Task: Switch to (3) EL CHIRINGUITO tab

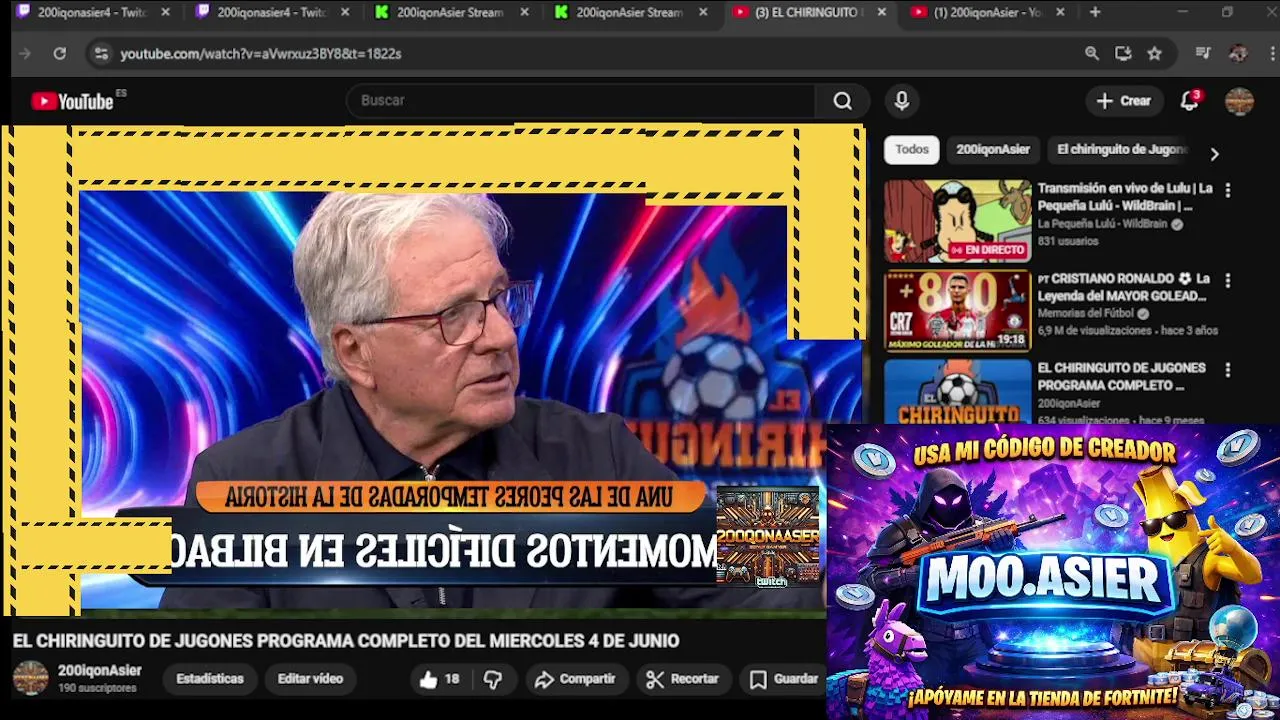Action: (x=808, y=12)
